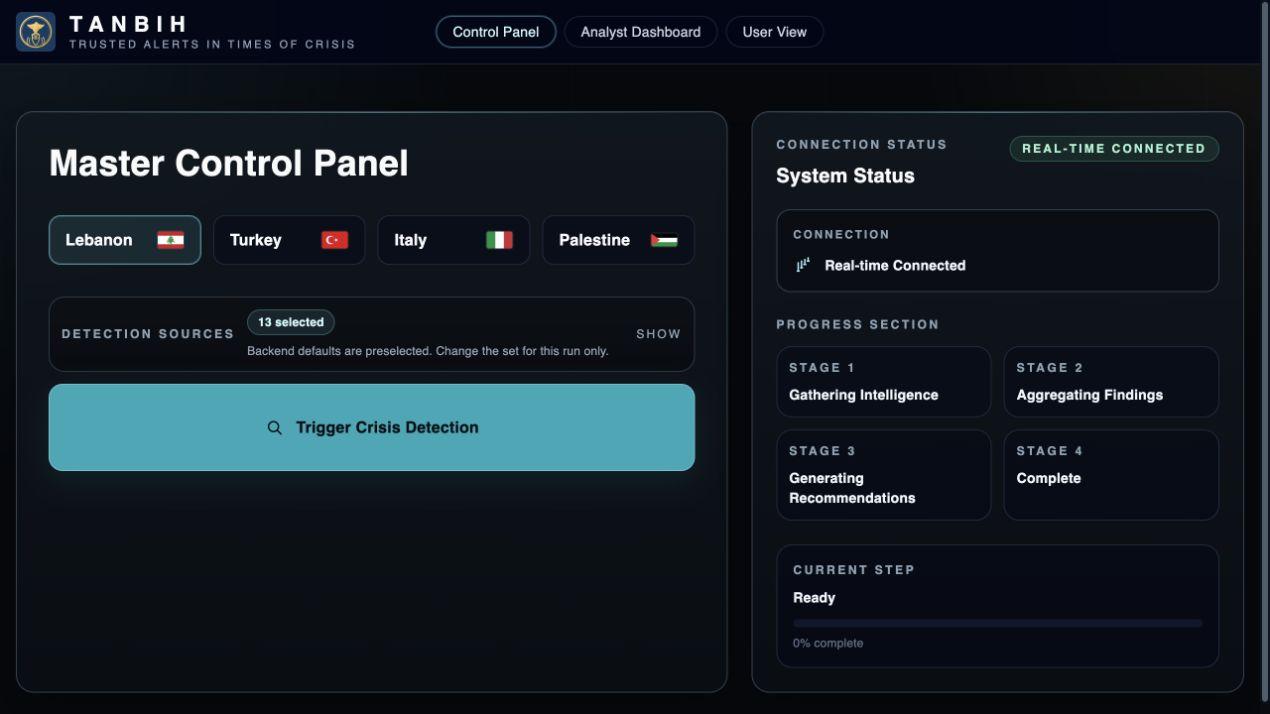Select the Stage 2 Aggregating Findings card
This screenshot has width=1270, height=714.
click(1111, 382)
